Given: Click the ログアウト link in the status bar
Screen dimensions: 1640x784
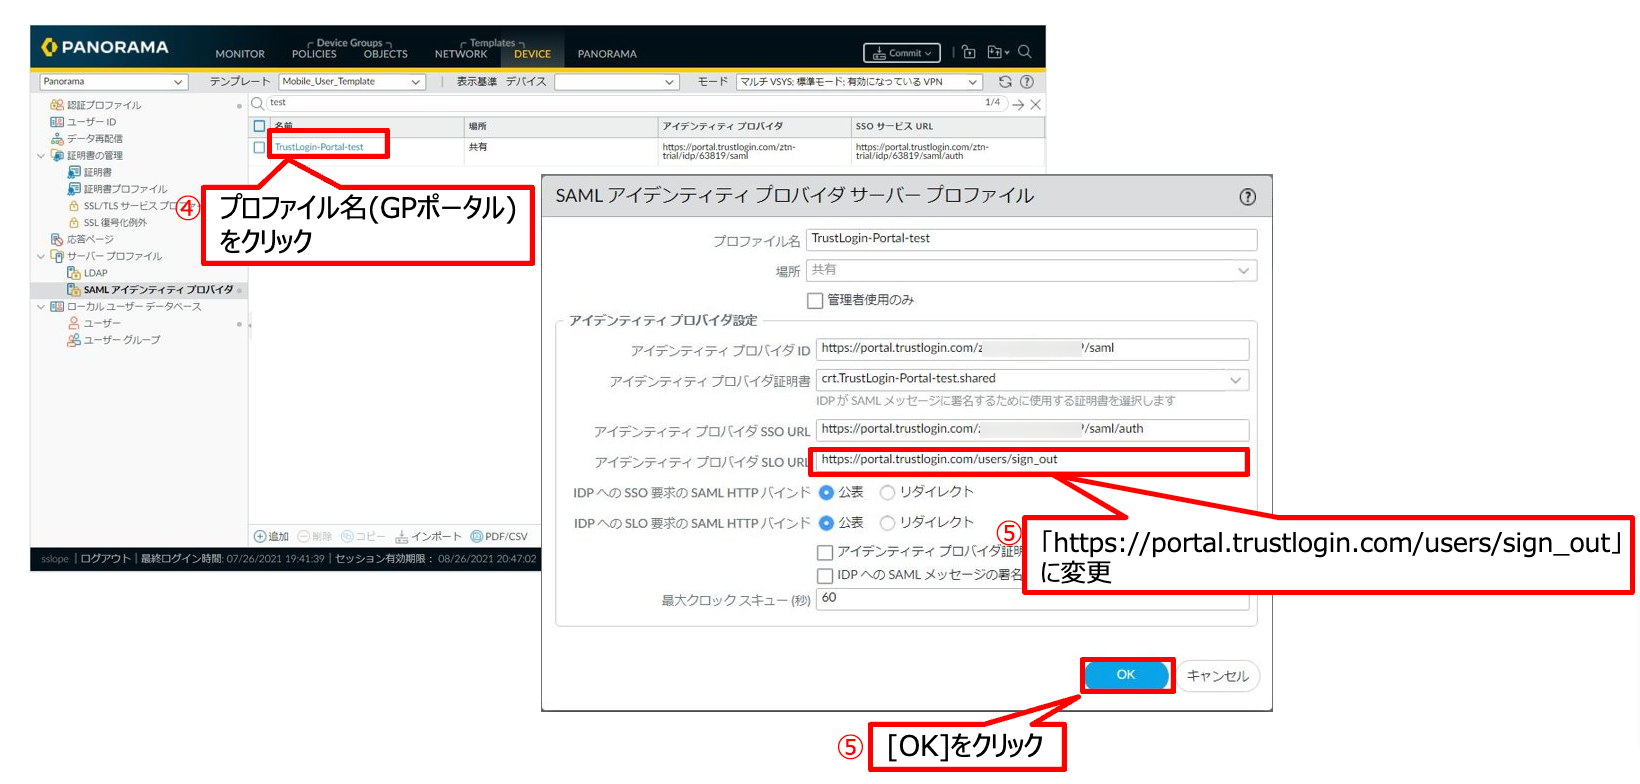Looking at the screenshot, I should (105, 559).
